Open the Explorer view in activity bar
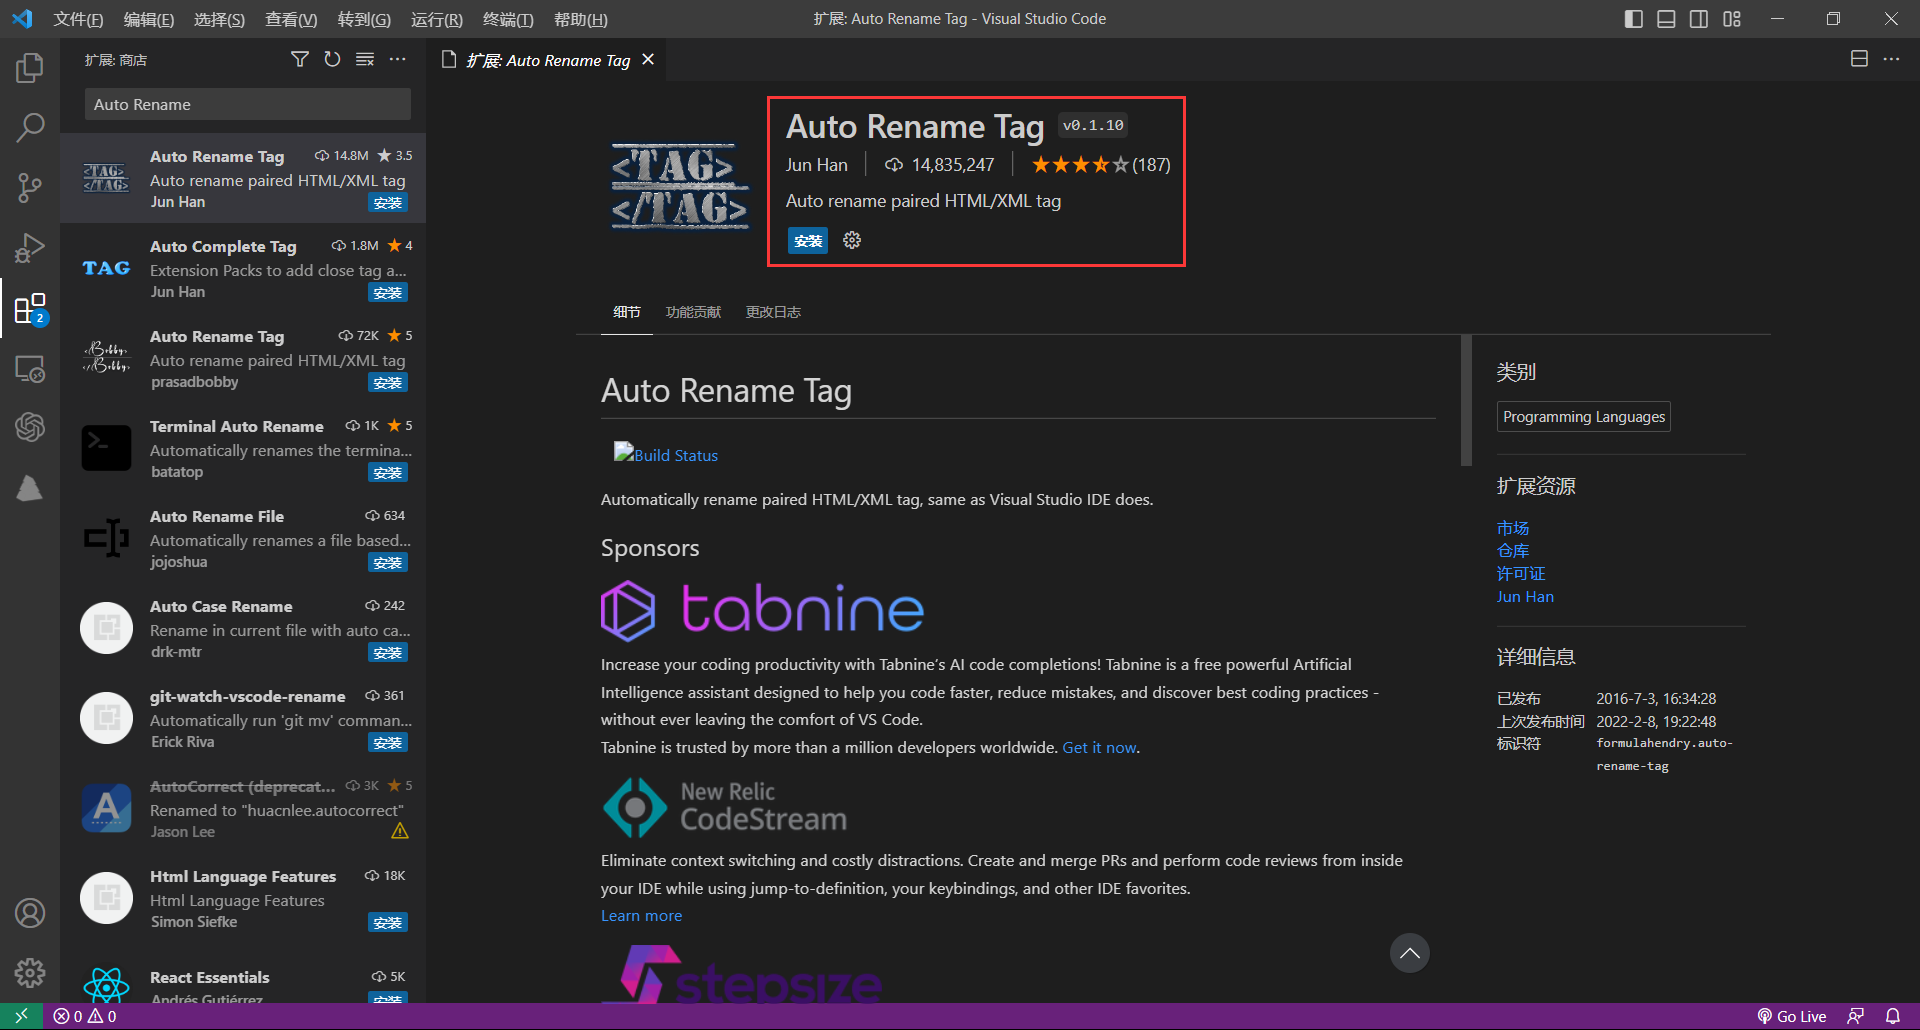The width and height of the screenshot is (1920, 1030). pyautogui.click(x=30, y=68)
